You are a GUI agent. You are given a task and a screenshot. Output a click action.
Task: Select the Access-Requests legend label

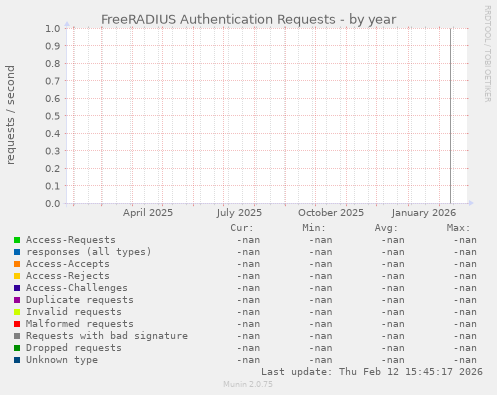71,240
